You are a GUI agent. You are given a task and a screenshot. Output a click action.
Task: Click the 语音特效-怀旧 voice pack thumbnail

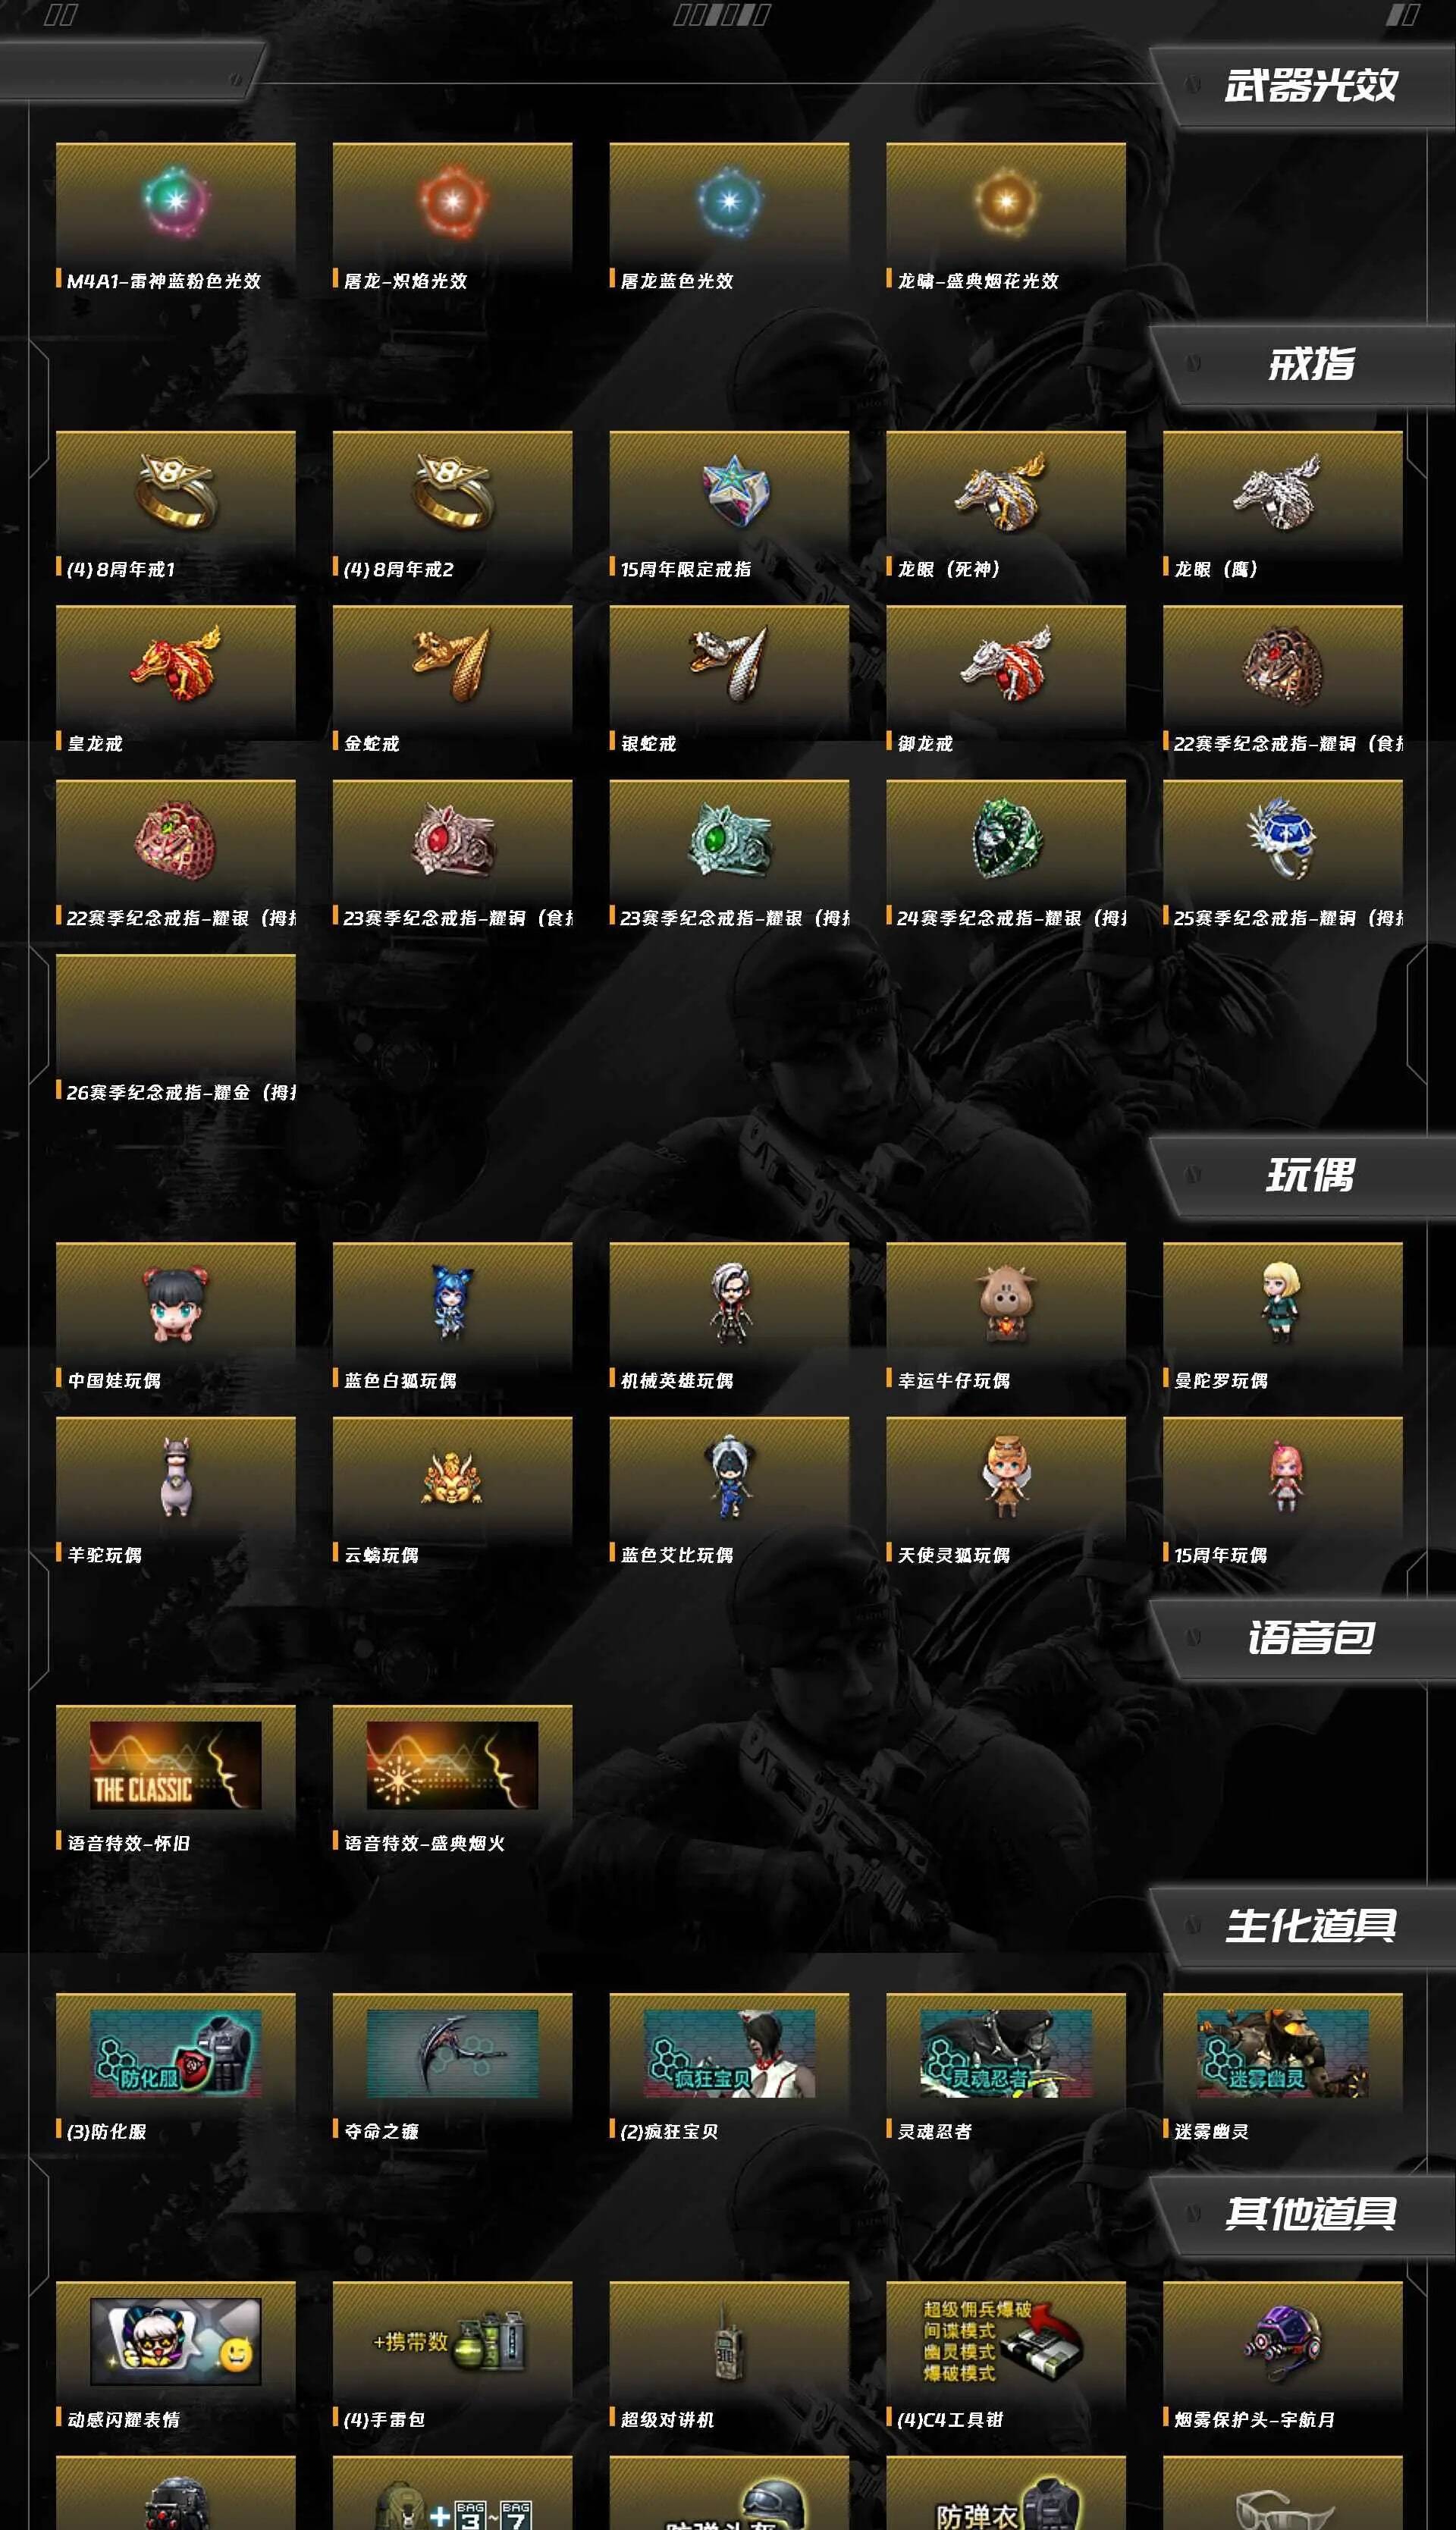point(175,1765)
